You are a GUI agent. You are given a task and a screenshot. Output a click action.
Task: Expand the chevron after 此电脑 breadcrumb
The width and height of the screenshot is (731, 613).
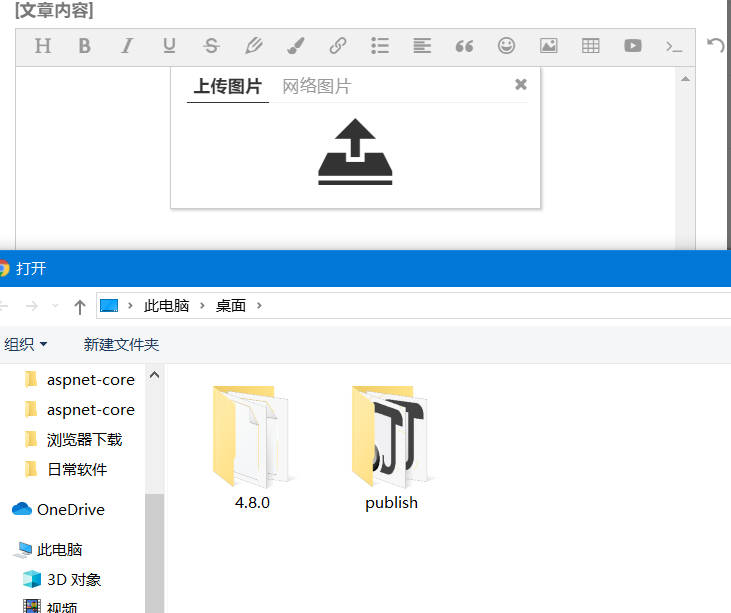[202, 306]
